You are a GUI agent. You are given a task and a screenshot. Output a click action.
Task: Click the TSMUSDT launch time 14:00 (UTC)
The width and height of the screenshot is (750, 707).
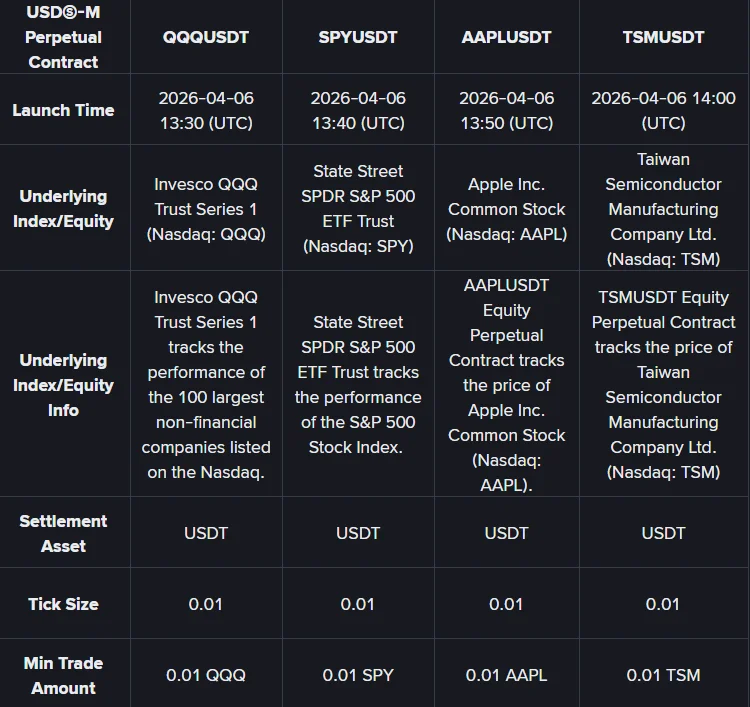[x=663, y=110]
